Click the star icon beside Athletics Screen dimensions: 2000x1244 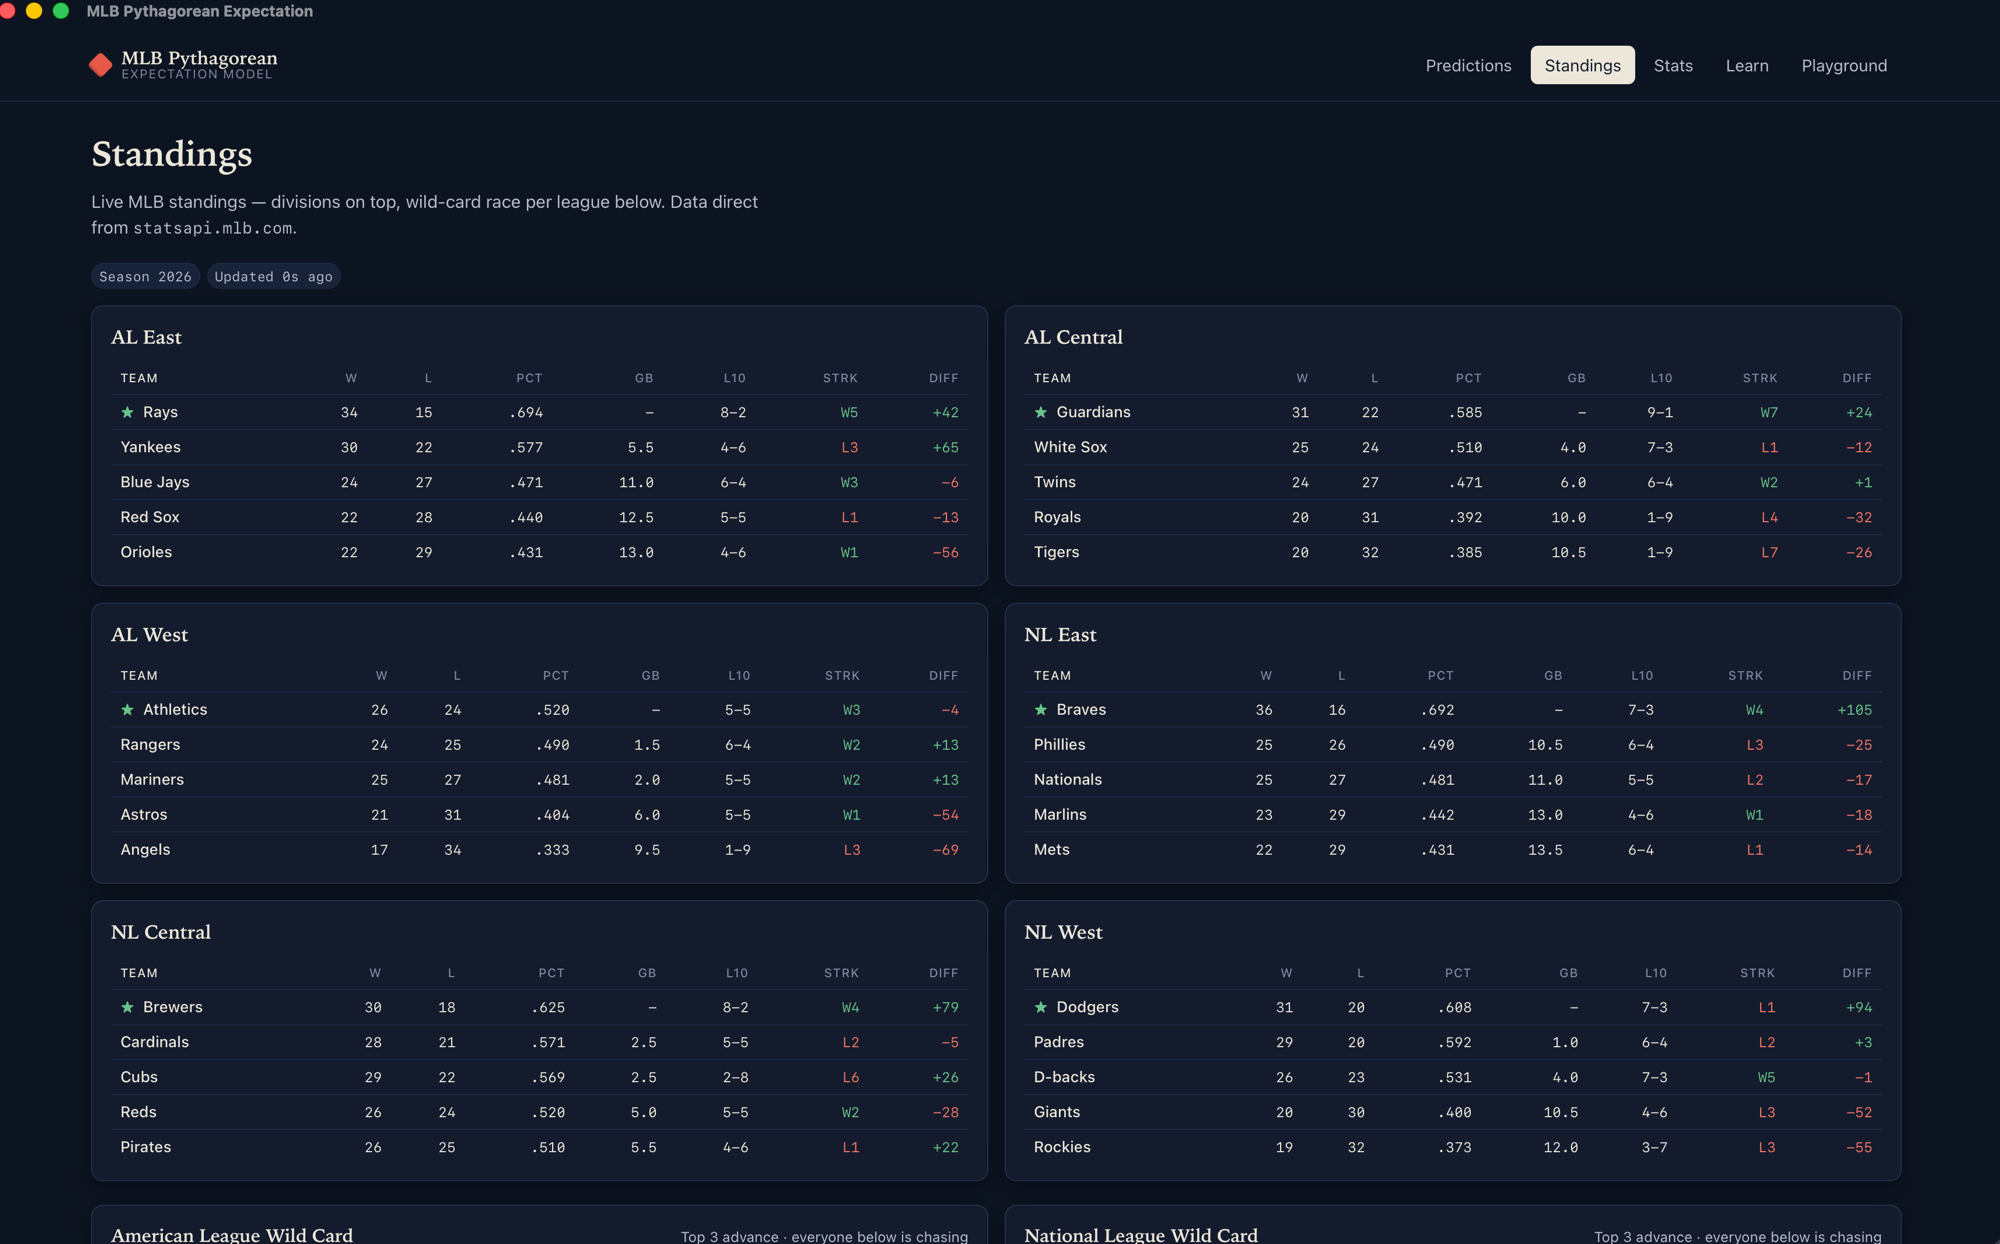point(127,710)
